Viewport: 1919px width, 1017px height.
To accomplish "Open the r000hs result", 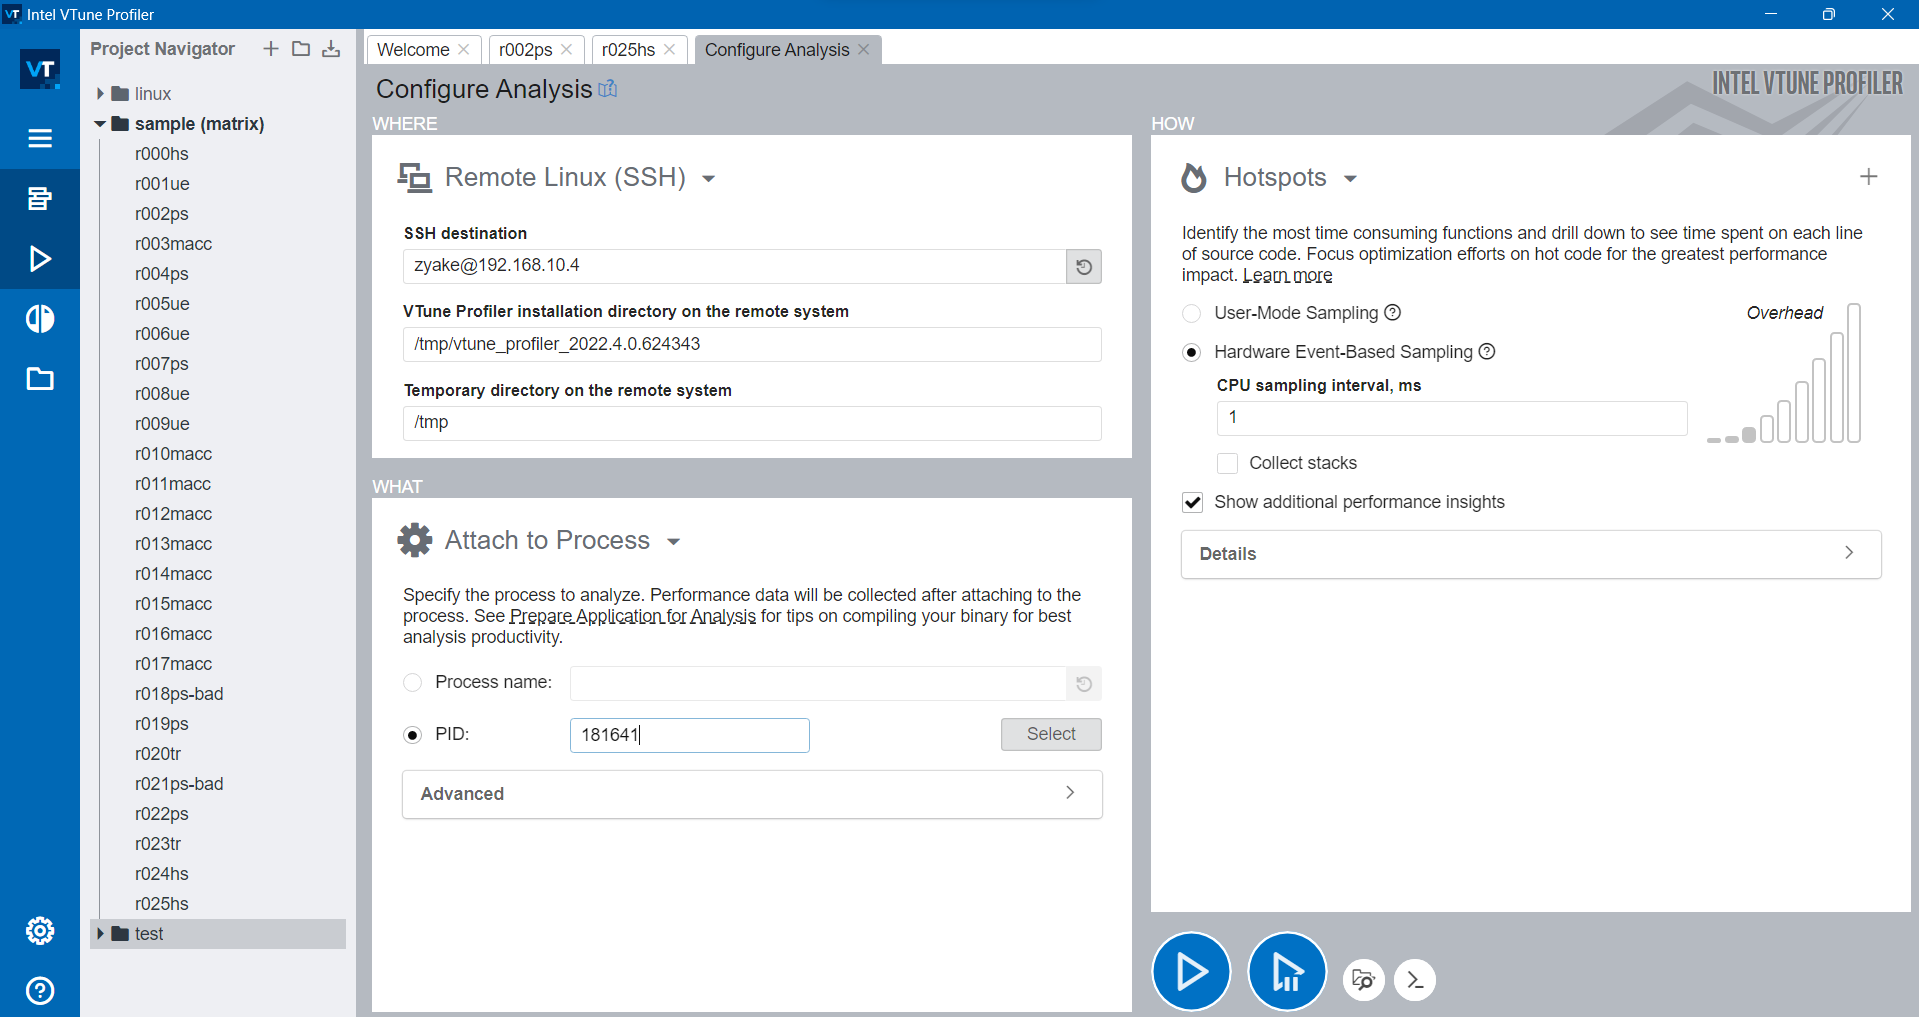I will coord(162,154).
